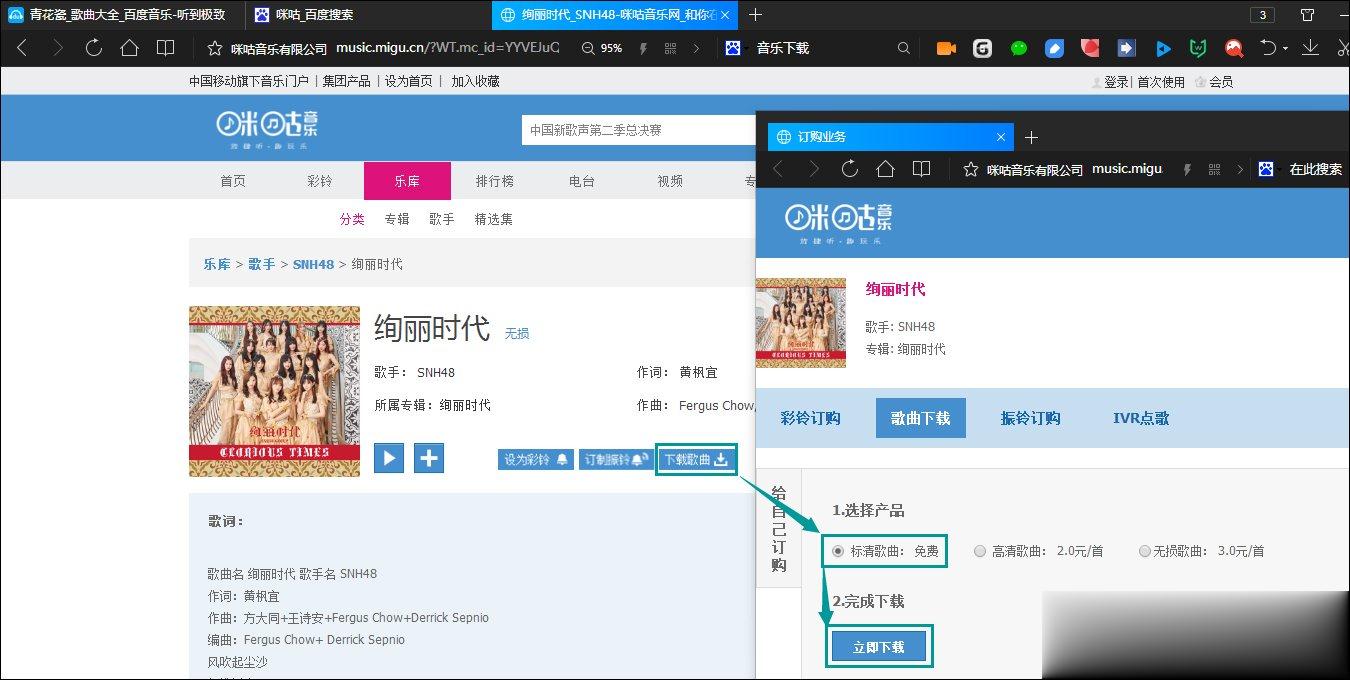Image resolution: width=1350 pixels, height=680 pixels.
Task: Reload the page in the main browser
Action: [93, 48]
